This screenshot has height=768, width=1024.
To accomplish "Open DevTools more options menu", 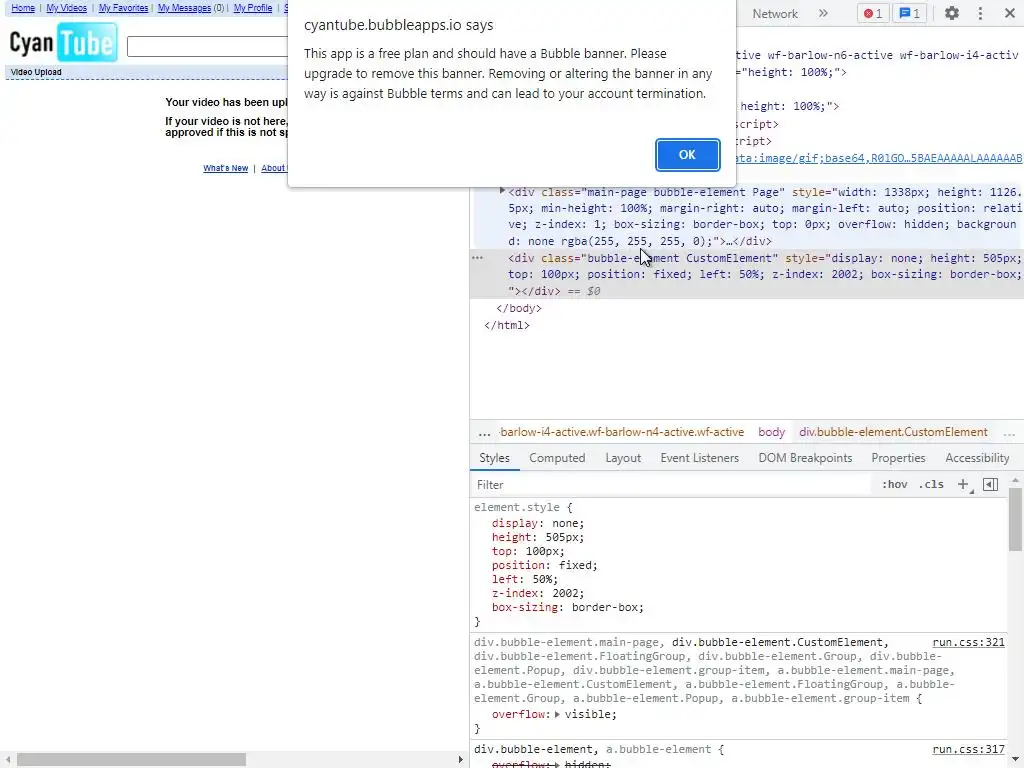I will coord(980,13).
